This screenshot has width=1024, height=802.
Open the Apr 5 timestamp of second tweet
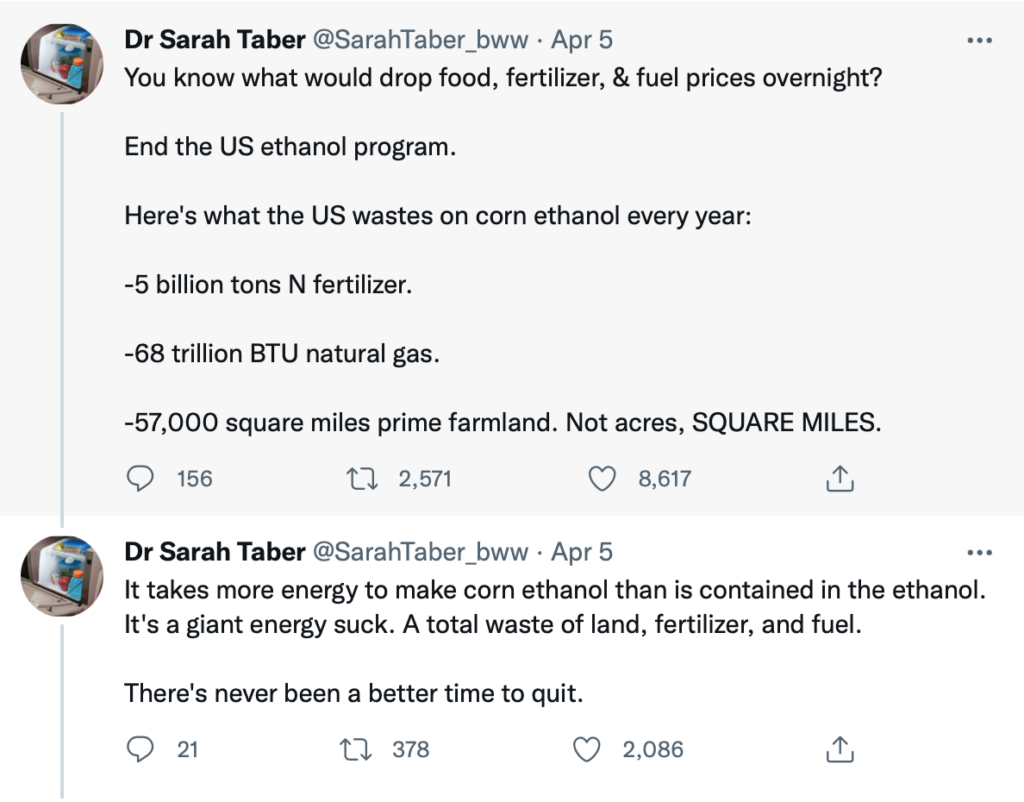[582, 552]
